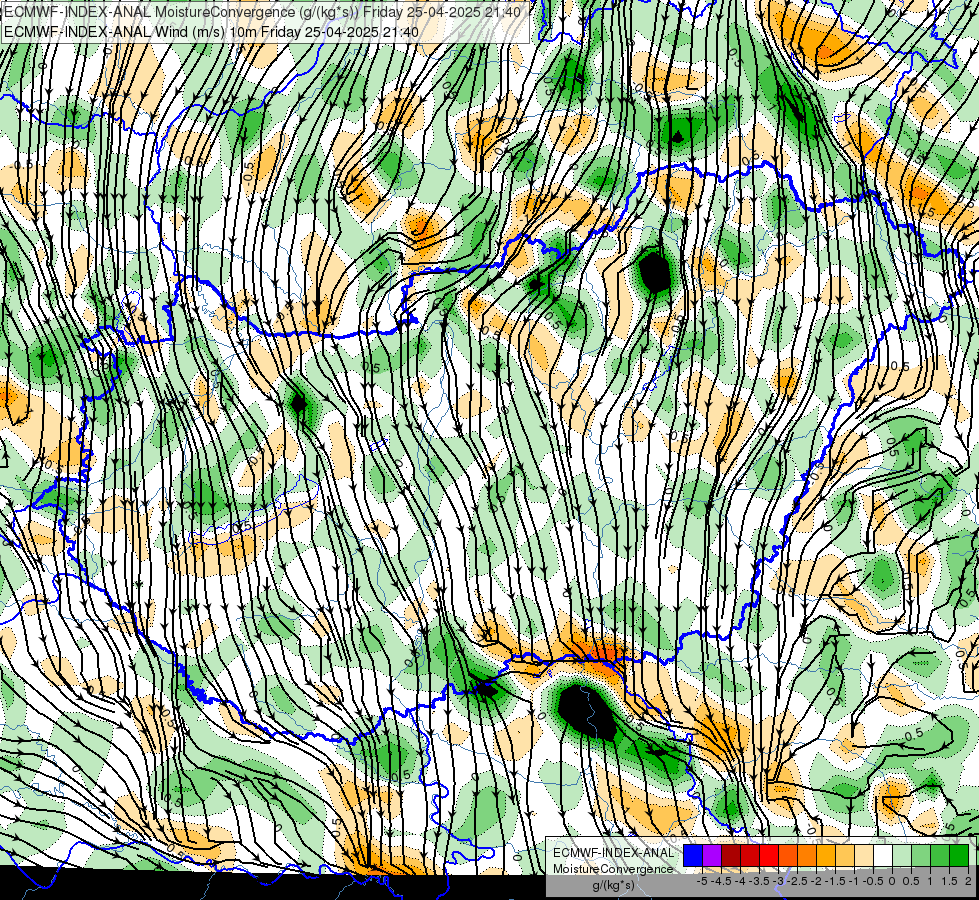Click the medium green swatch between 1 and 1.5
979x900 pixels.
940,856
